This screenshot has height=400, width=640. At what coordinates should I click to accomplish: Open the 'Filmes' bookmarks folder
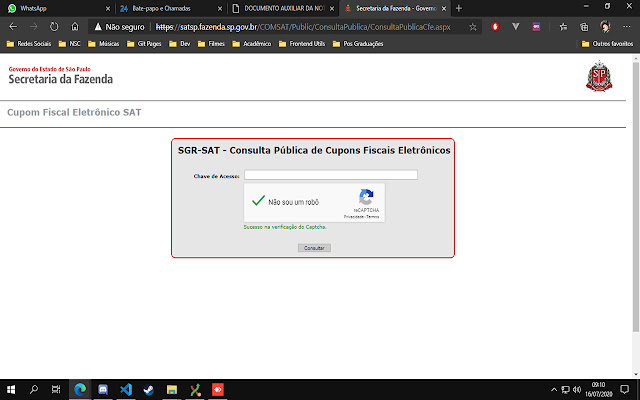tap(211, 44)
